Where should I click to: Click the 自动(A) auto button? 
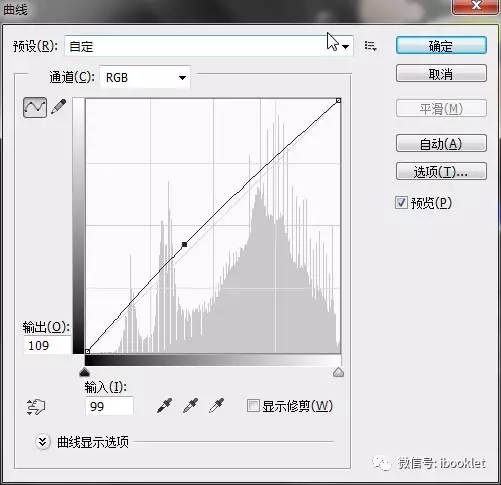(441, 144)
